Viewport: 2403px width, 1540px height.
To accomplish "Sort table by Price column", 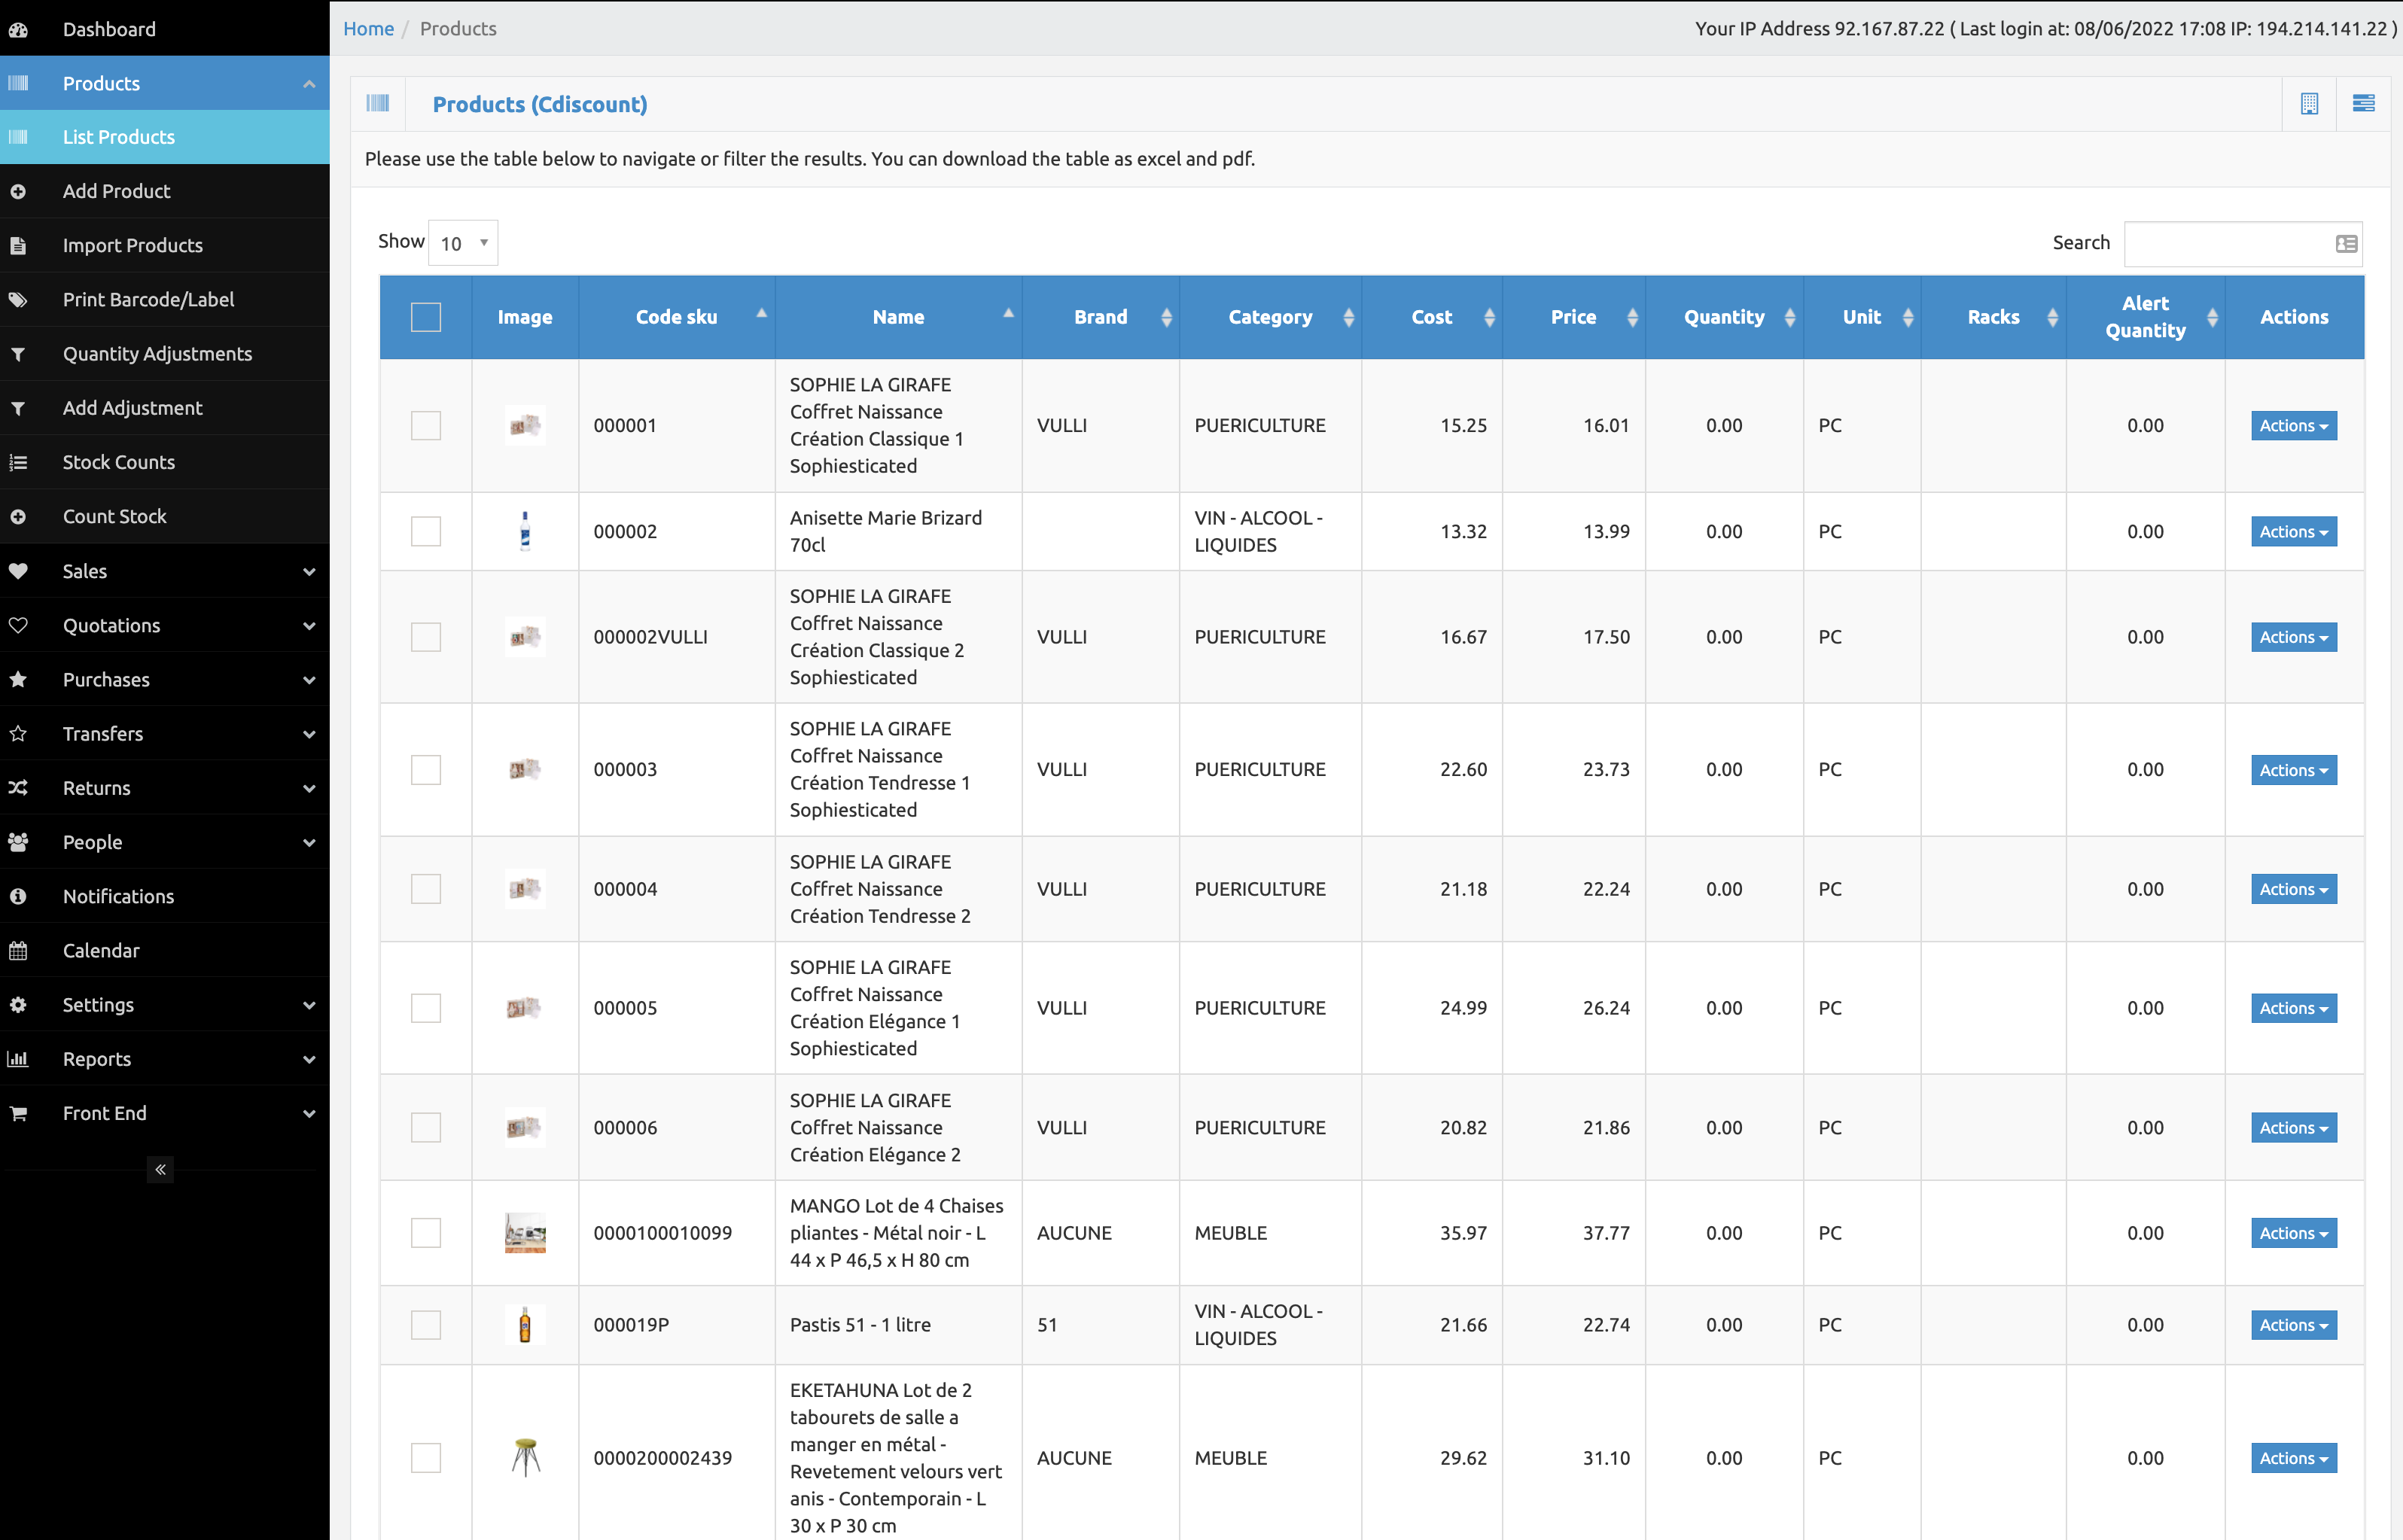I will point(1573,317).
